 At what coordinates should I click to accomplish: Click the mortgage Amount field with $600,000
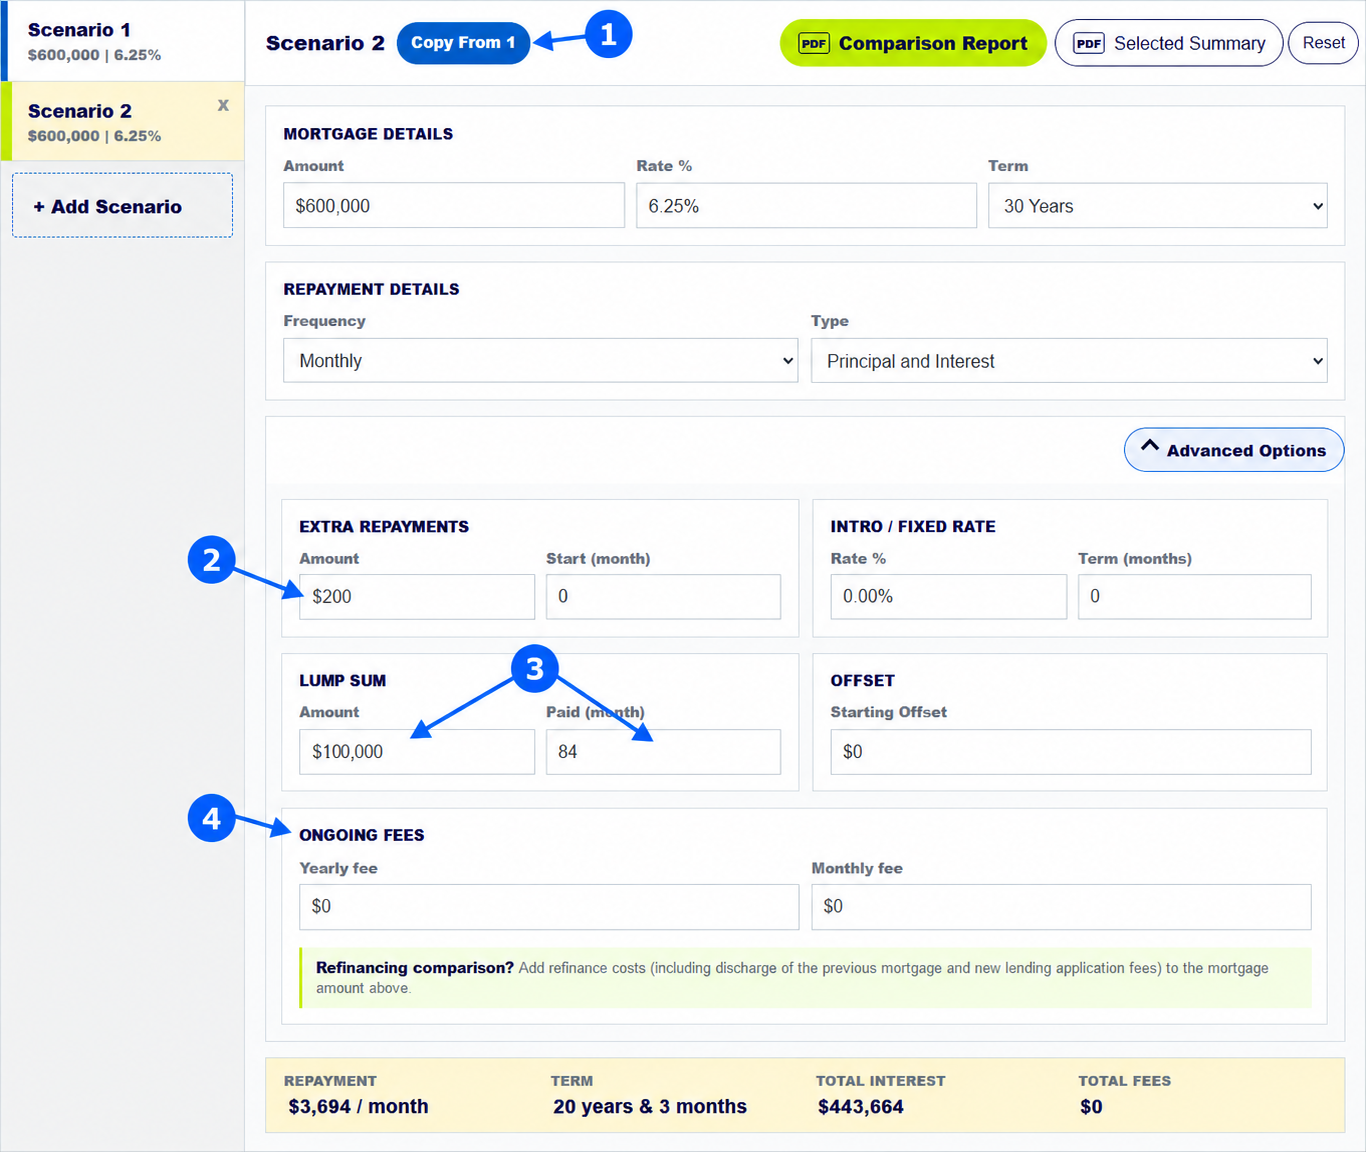click(x=454, y=205)
